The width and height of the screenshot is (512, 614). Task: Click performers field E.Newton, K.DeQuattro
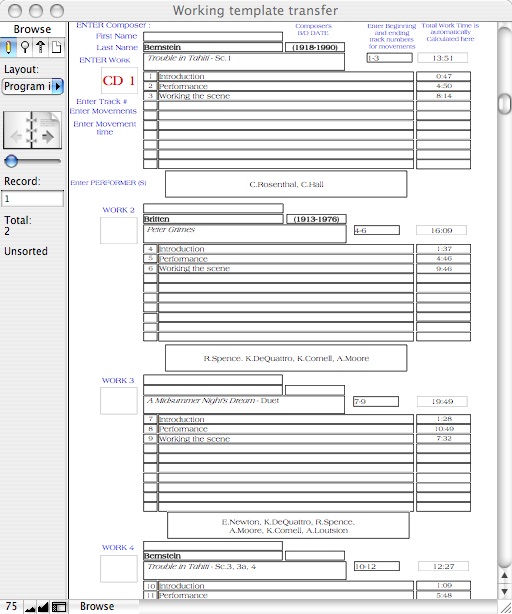pos(288,526)
